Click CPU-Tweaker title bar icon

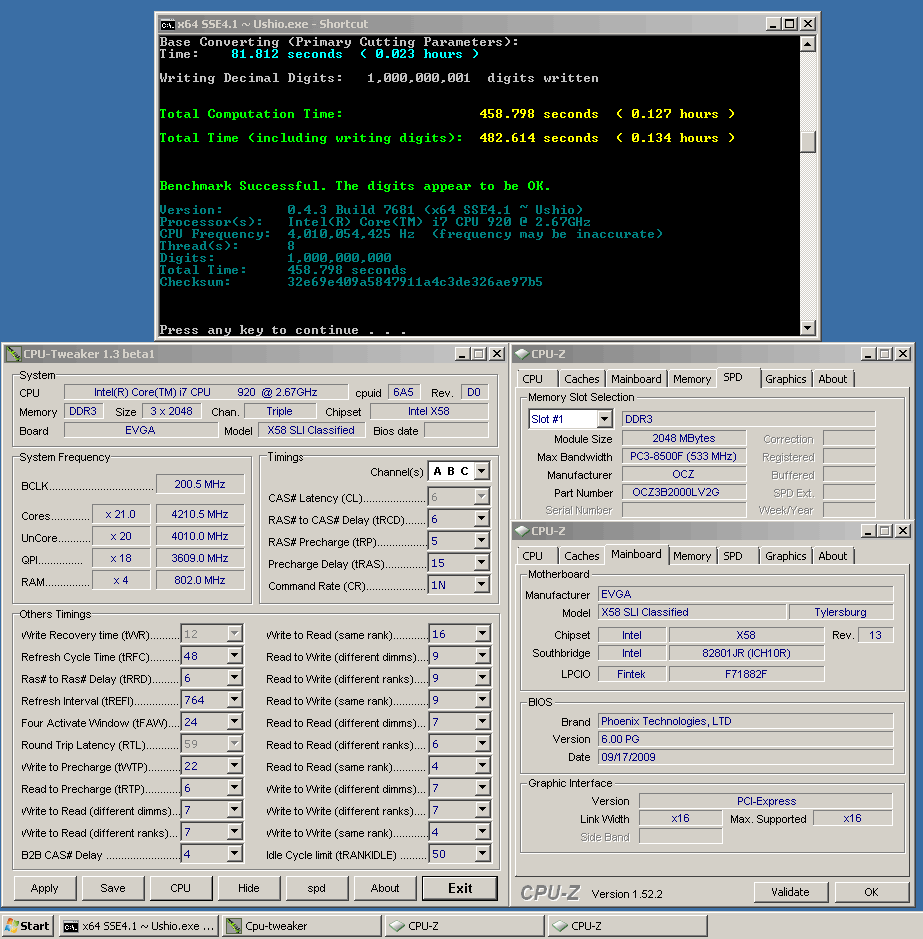click(x=12, y=354)
